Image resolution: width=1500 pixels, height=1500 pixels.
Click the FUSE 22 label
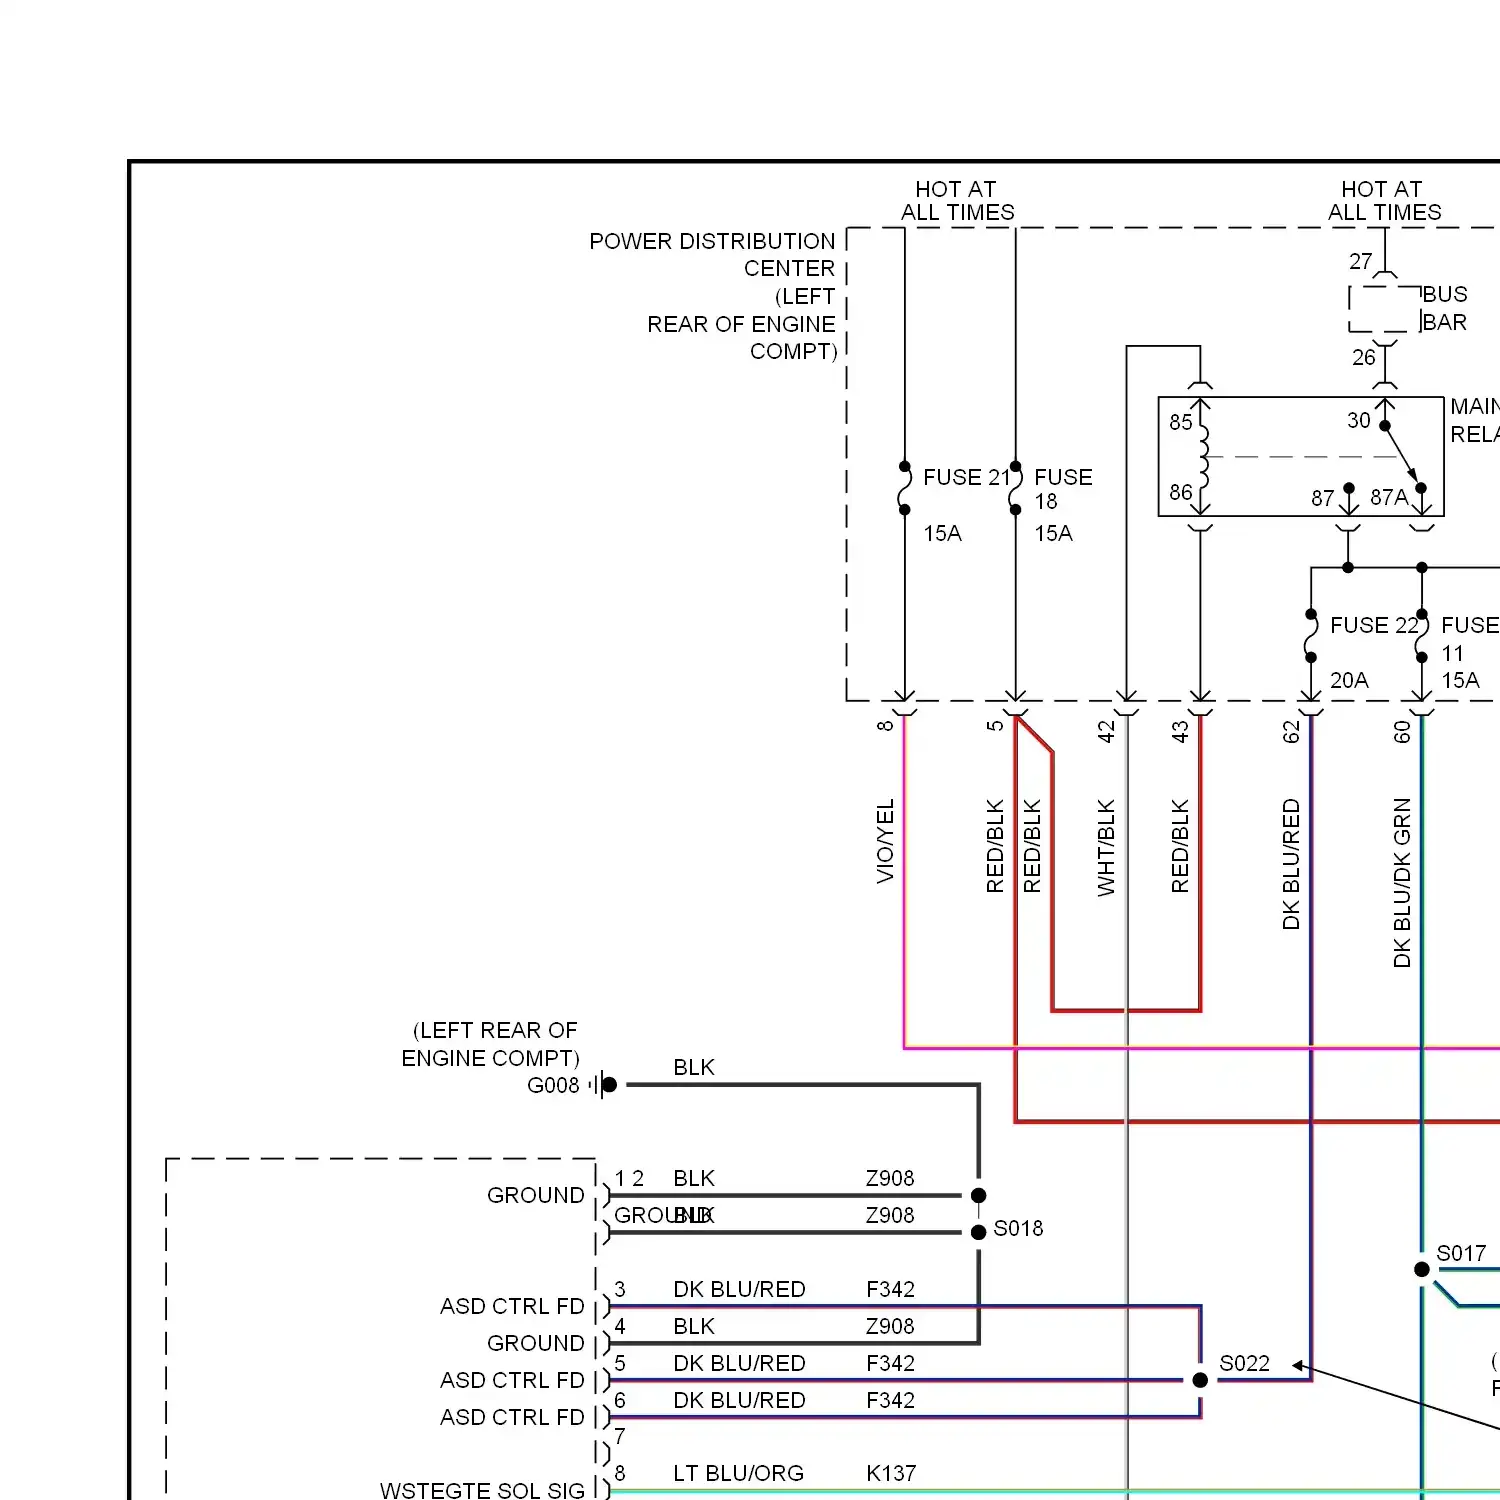[1374, 625]
